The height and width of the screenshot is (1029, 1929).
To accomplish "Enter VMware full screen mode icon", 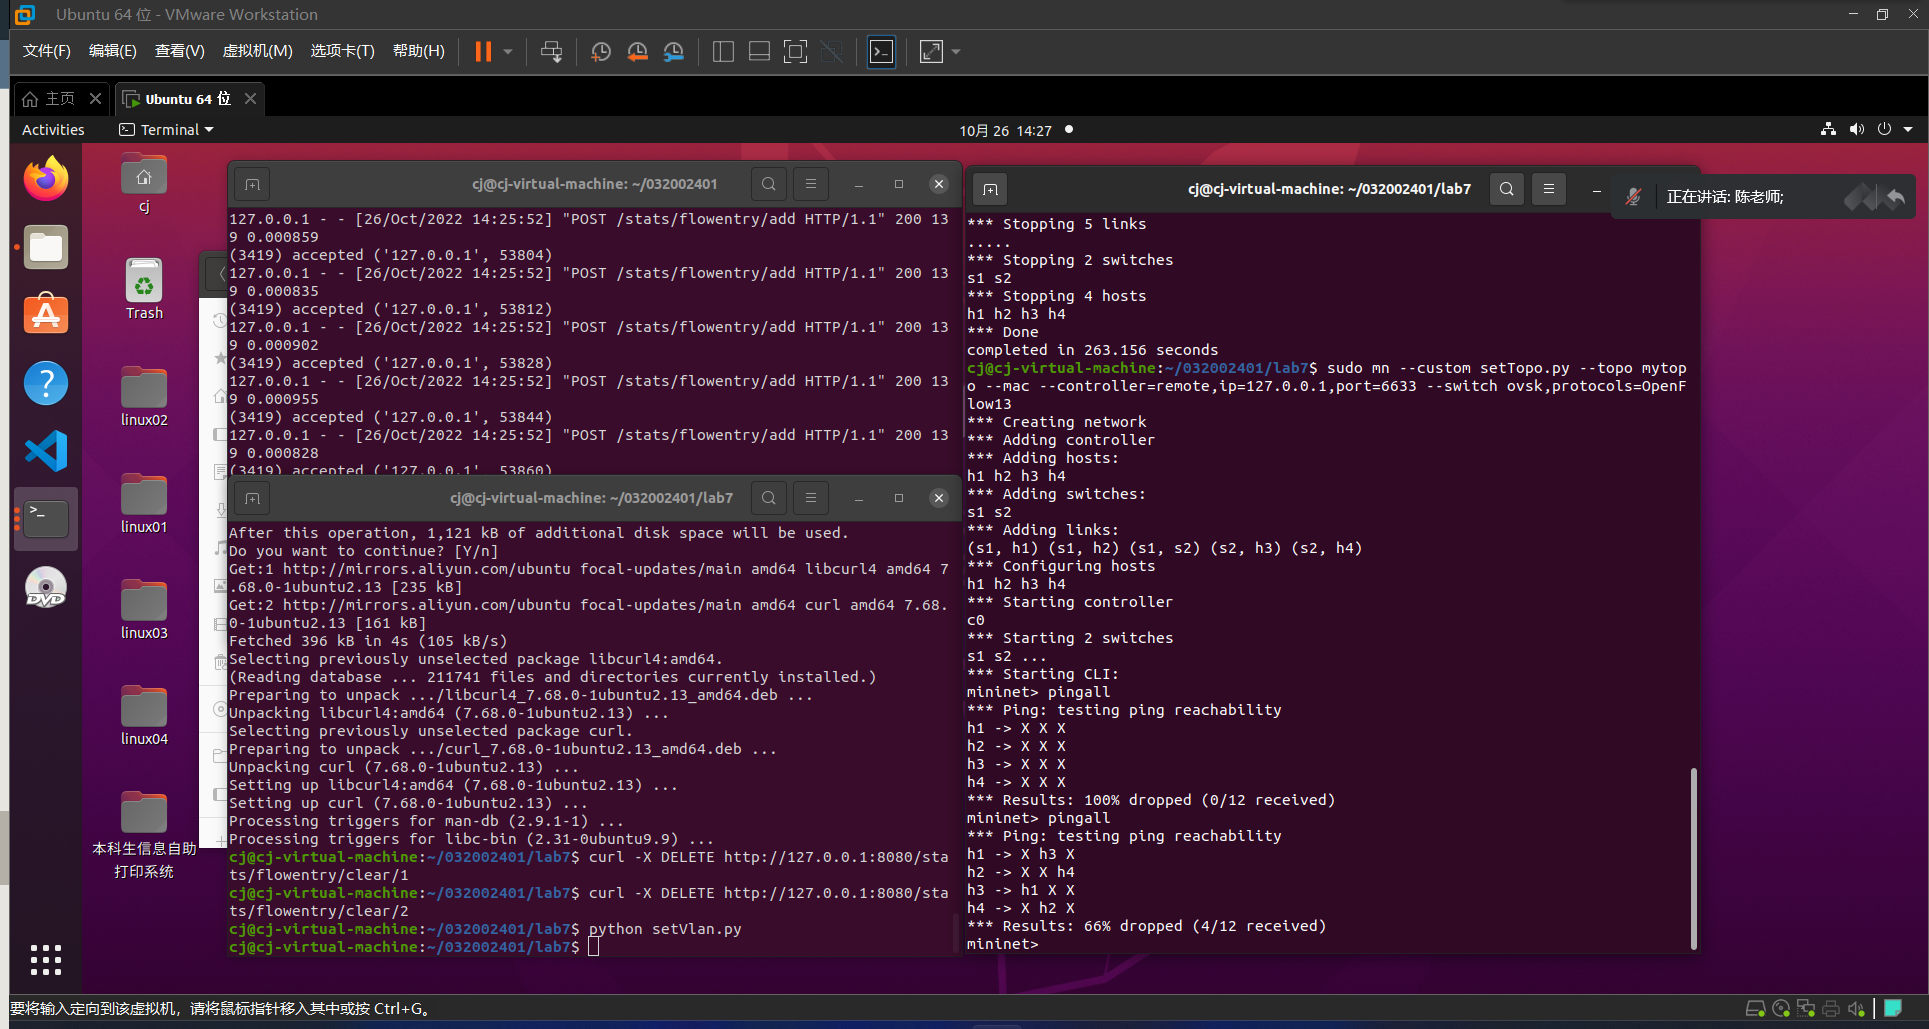I will [795, 52].
